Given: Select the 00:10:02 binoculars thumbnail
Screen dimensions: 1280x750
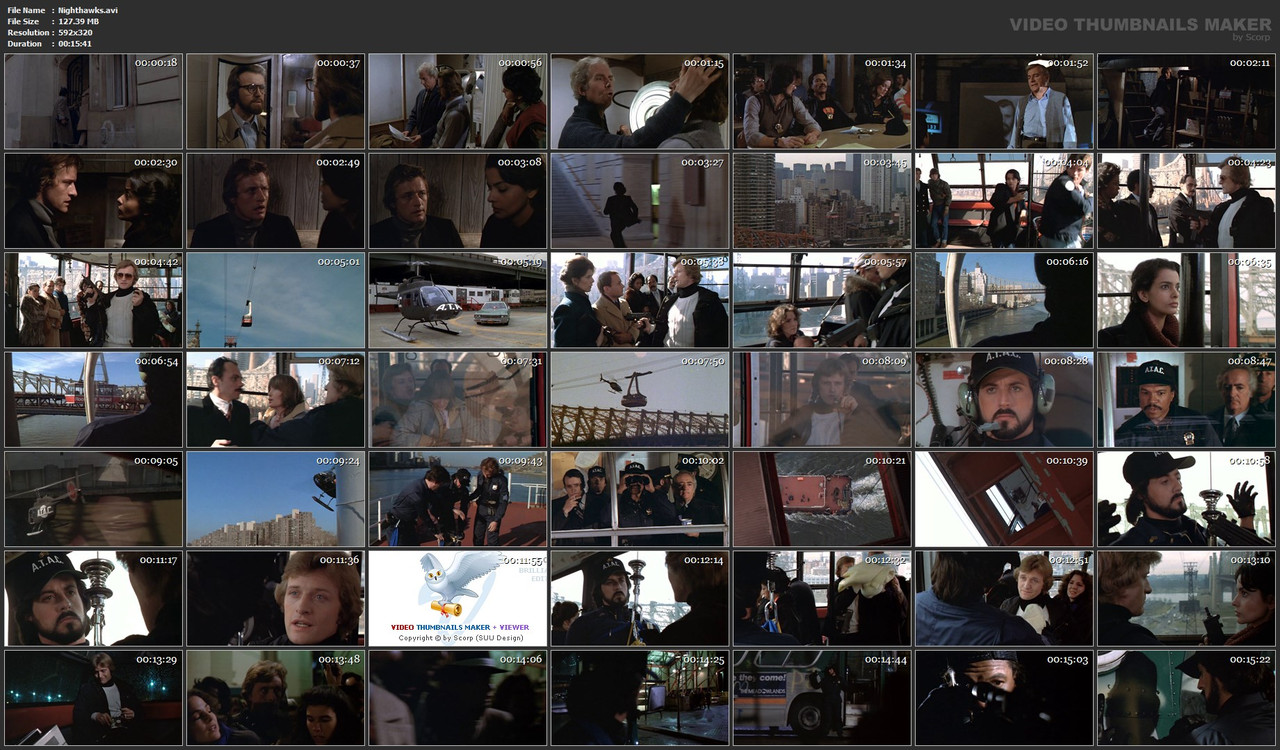Looking at the screenshot, I should (x=640, y=499).
